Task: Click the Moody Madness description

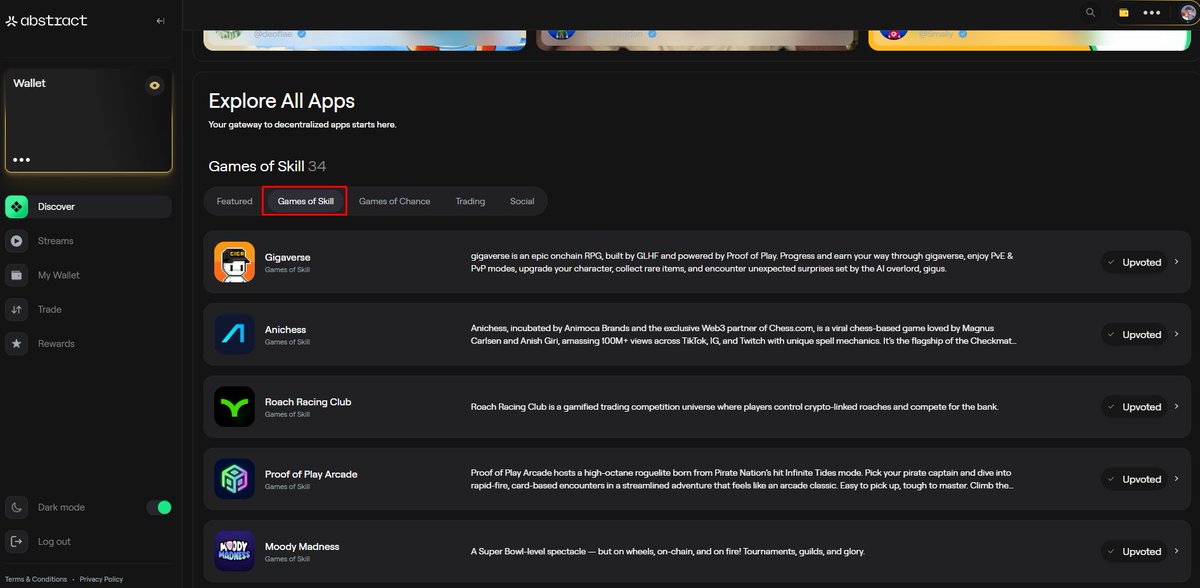Action: tap(668, 551)
